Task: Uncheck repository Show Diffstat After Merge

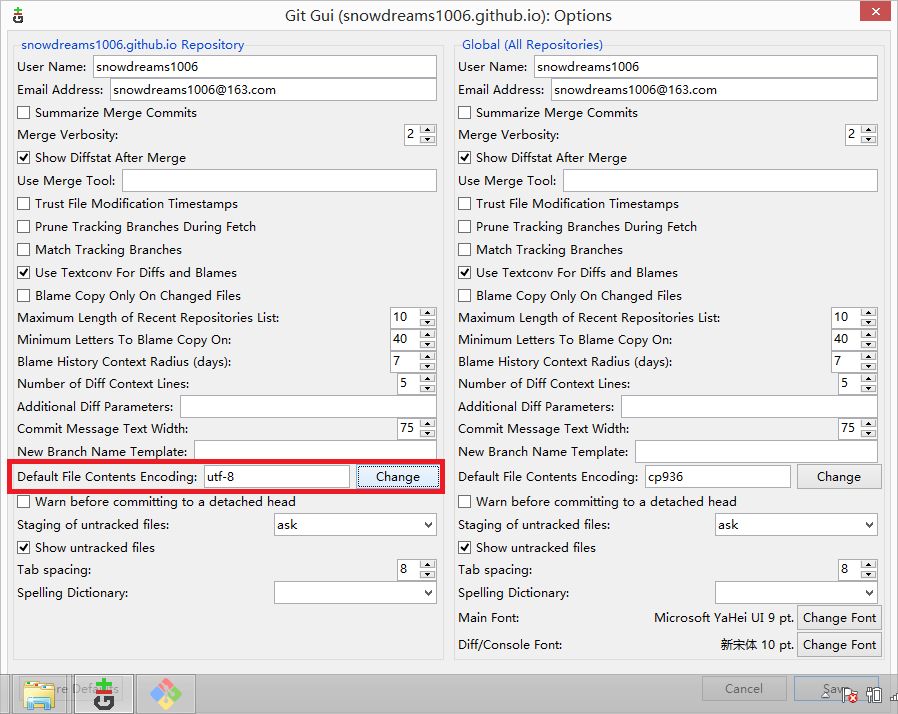Action: click(23, 157)
